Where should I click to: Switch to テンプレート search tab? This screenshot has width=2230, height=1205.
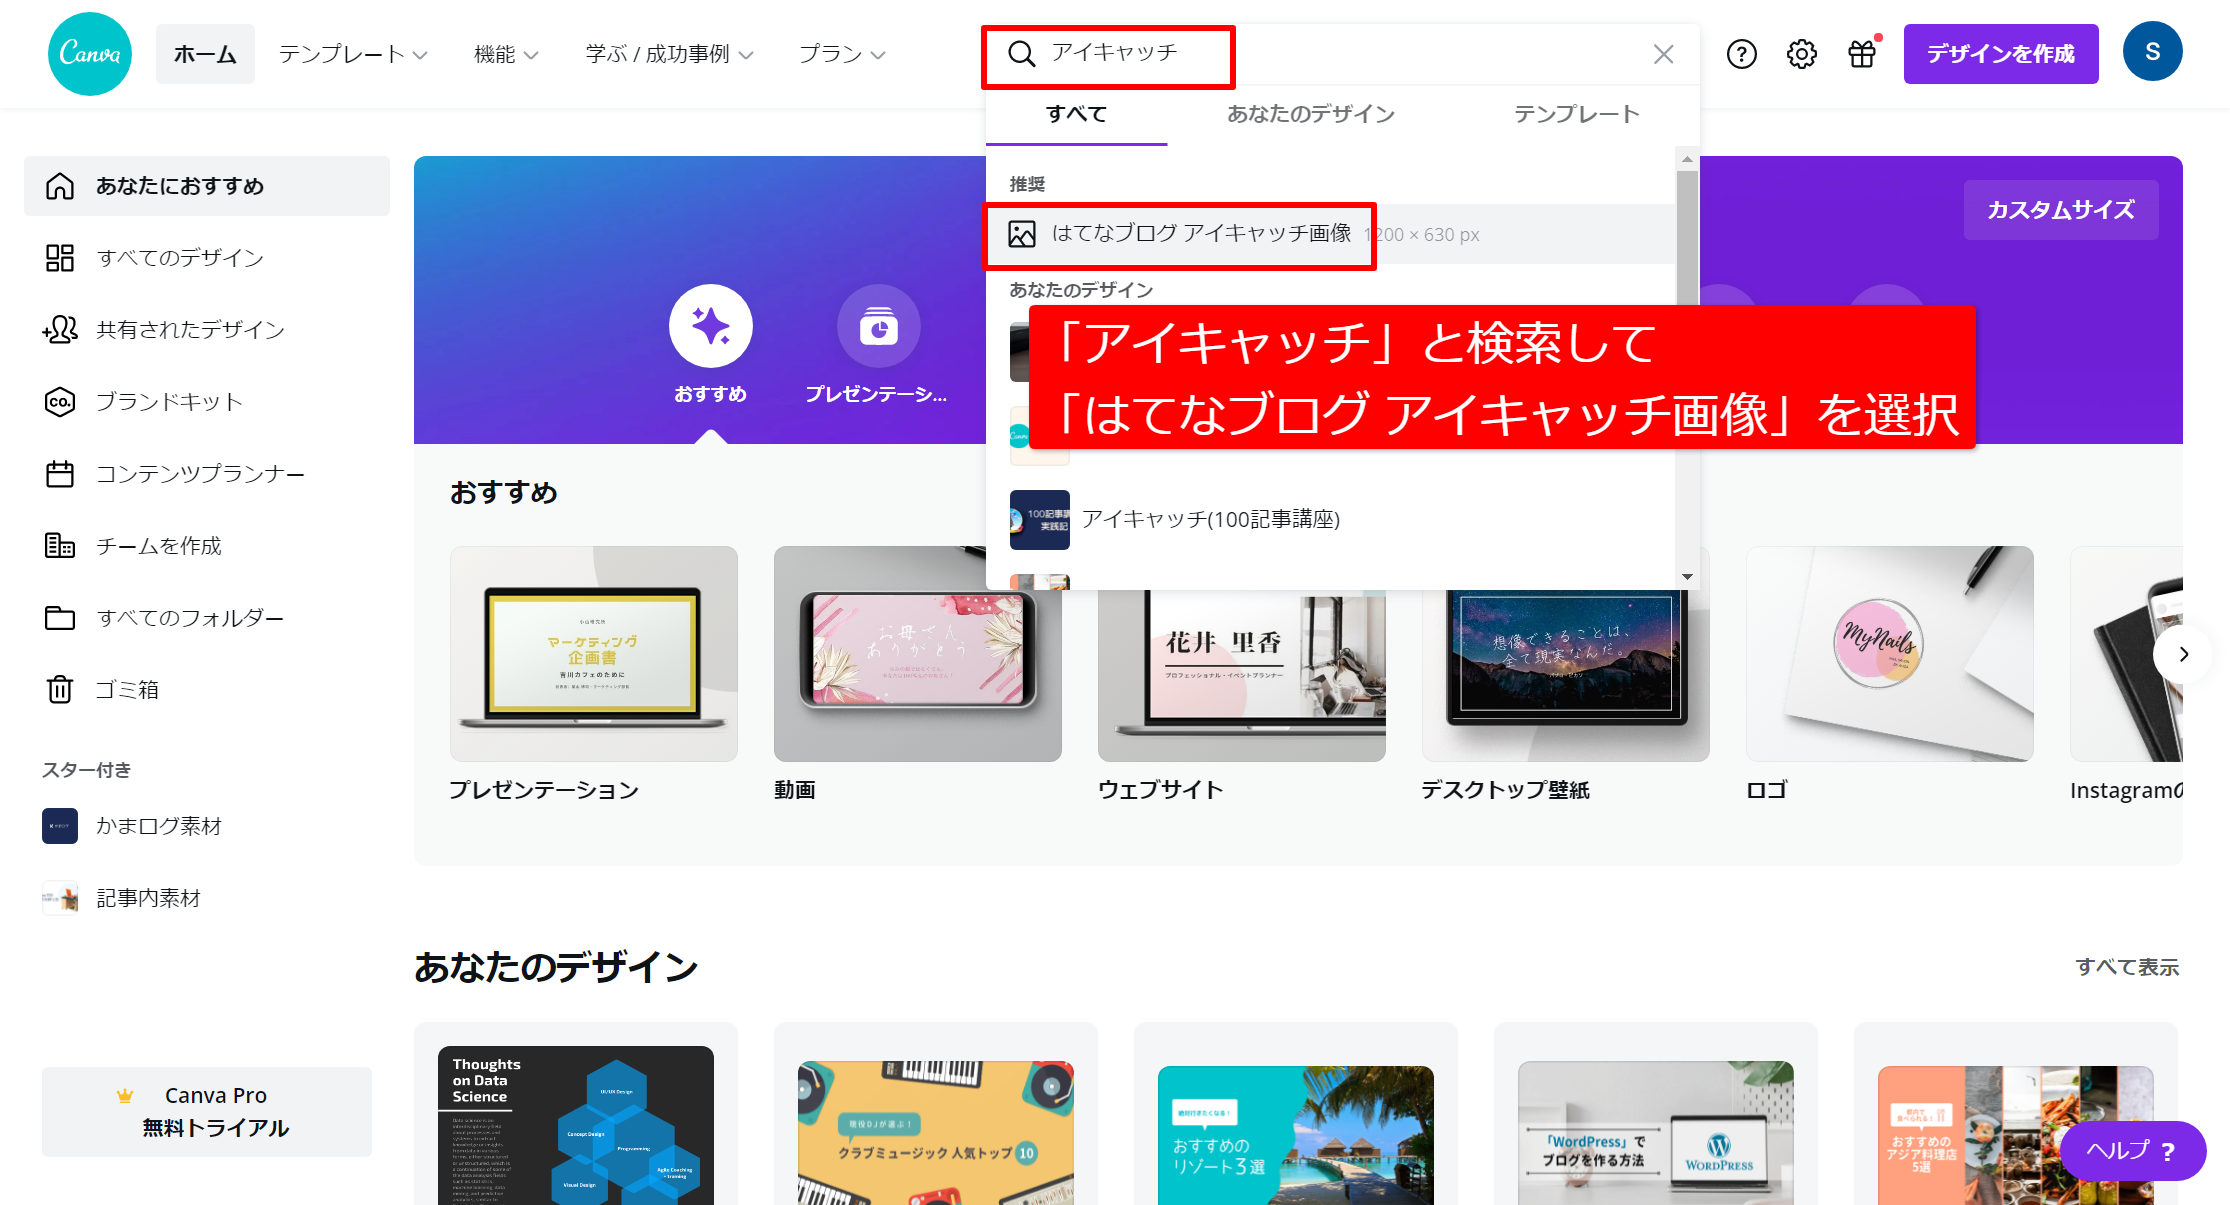click(1576, 114)
